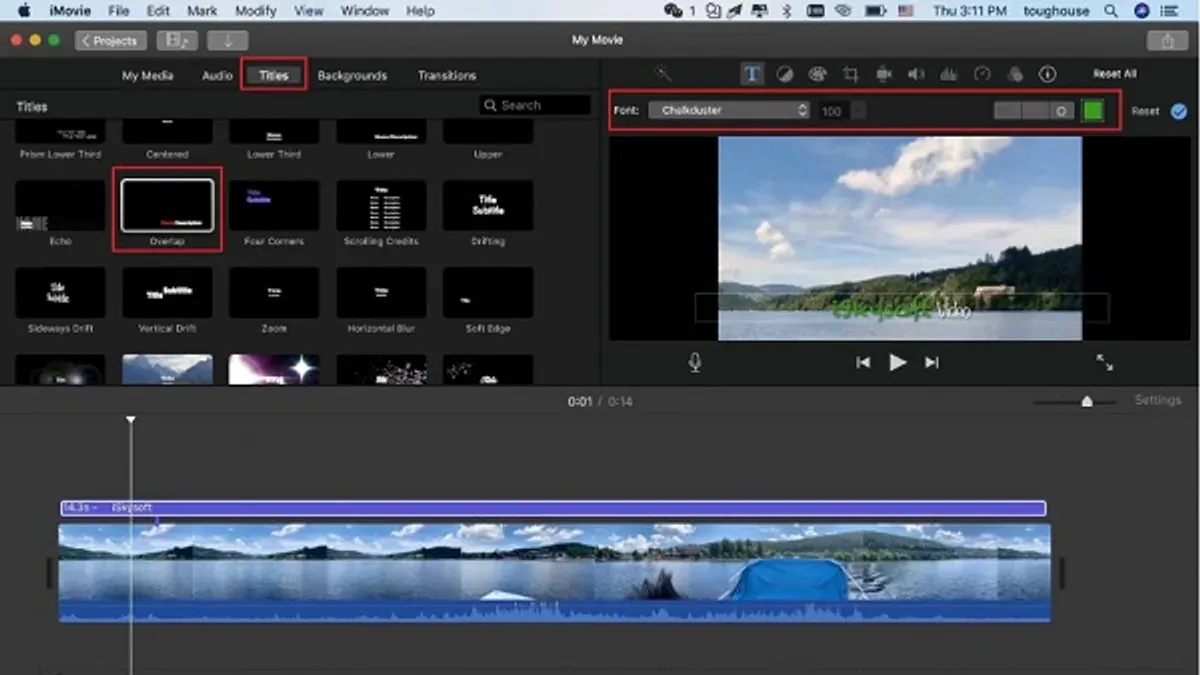The image size is (1200, 675).
Task: Select the Horizontal Blur title thumbnail
Action: pos(381,292)
